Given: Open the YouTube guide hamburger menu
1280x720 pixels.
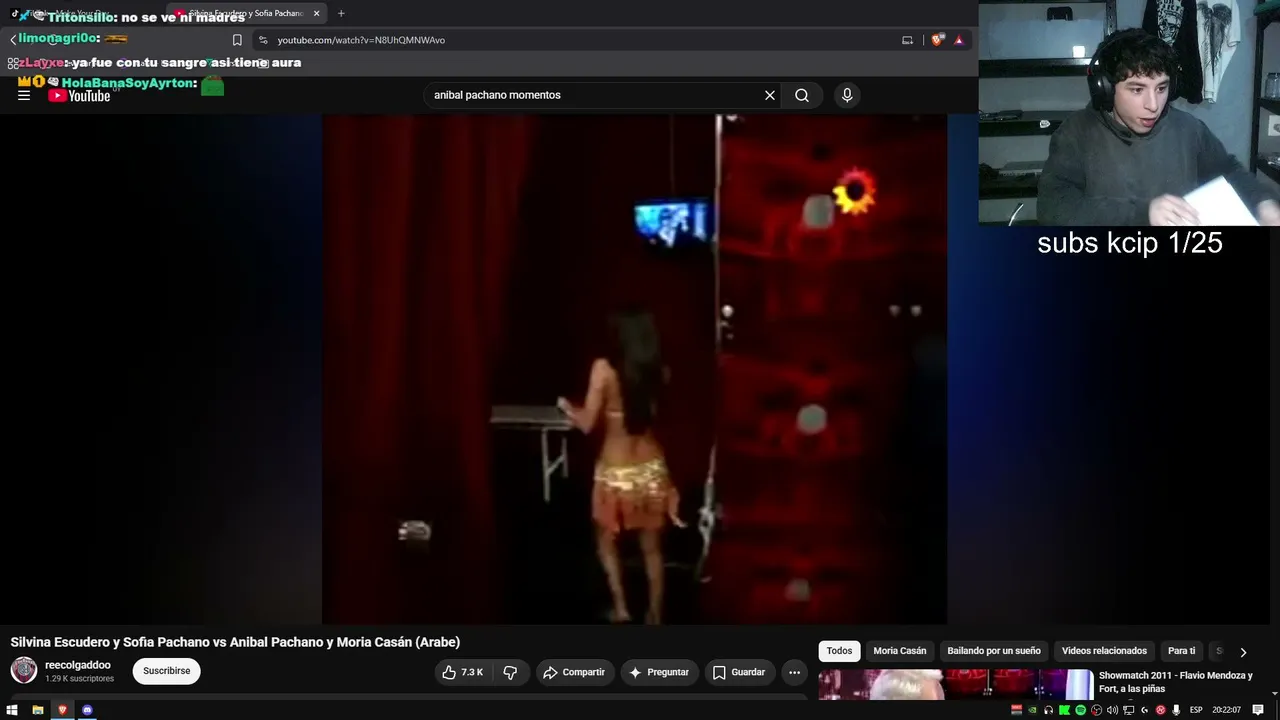Looking at the screenshot, I should pyautogui.click(x=24, y=95).
